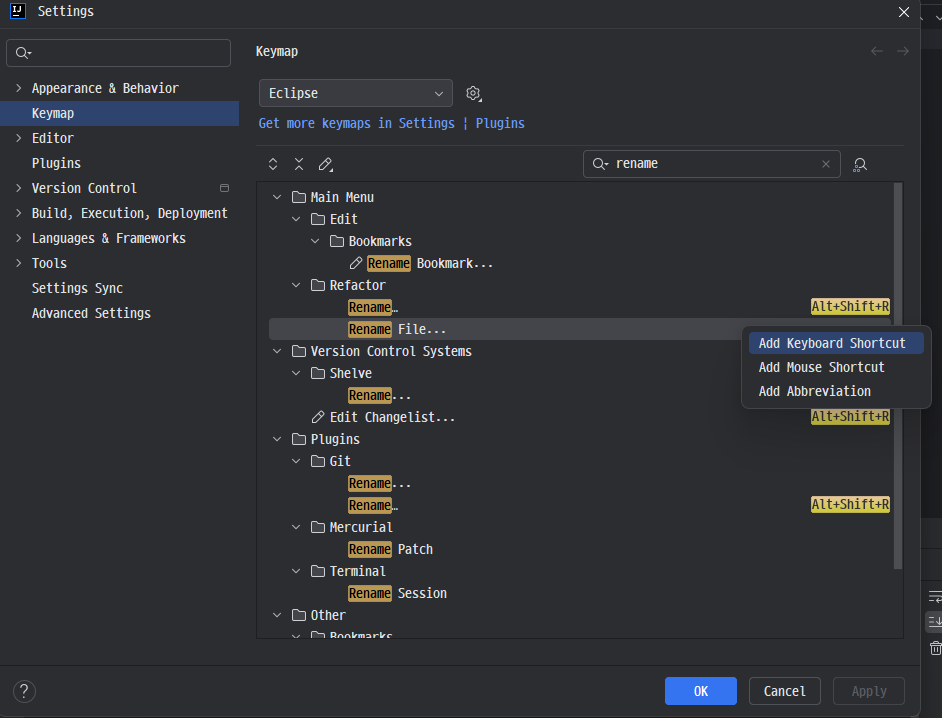Click the Find Actions by Shortcut magnifier icon
Viewport: 942px width, 718px height.
859,163
